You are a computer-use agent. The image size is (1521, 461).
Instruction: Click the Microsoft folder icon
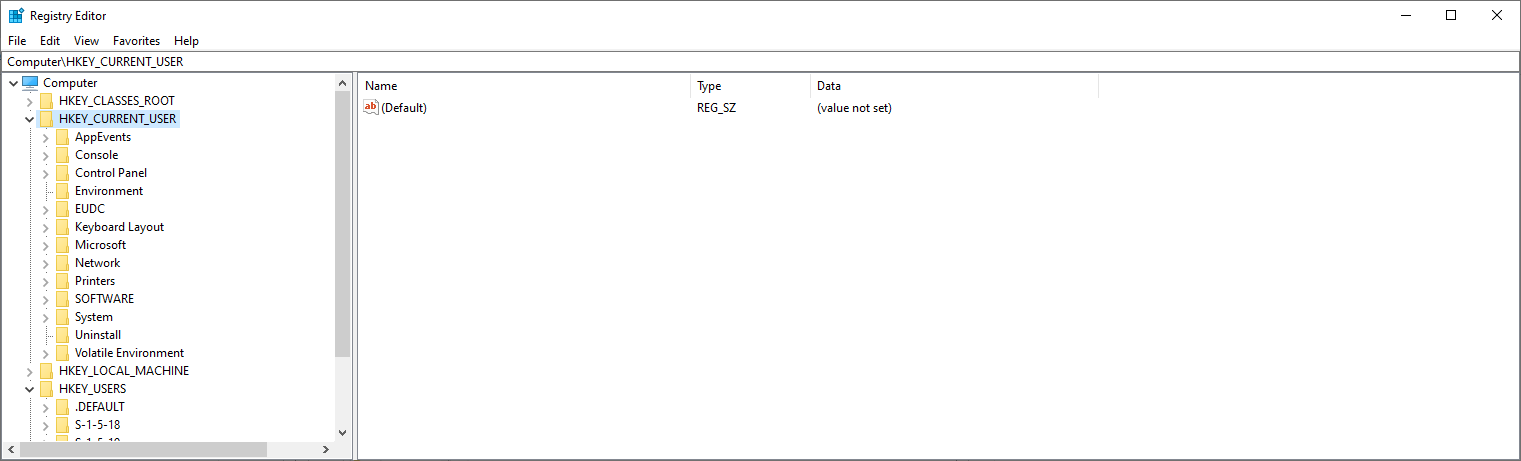coord(62,245)
